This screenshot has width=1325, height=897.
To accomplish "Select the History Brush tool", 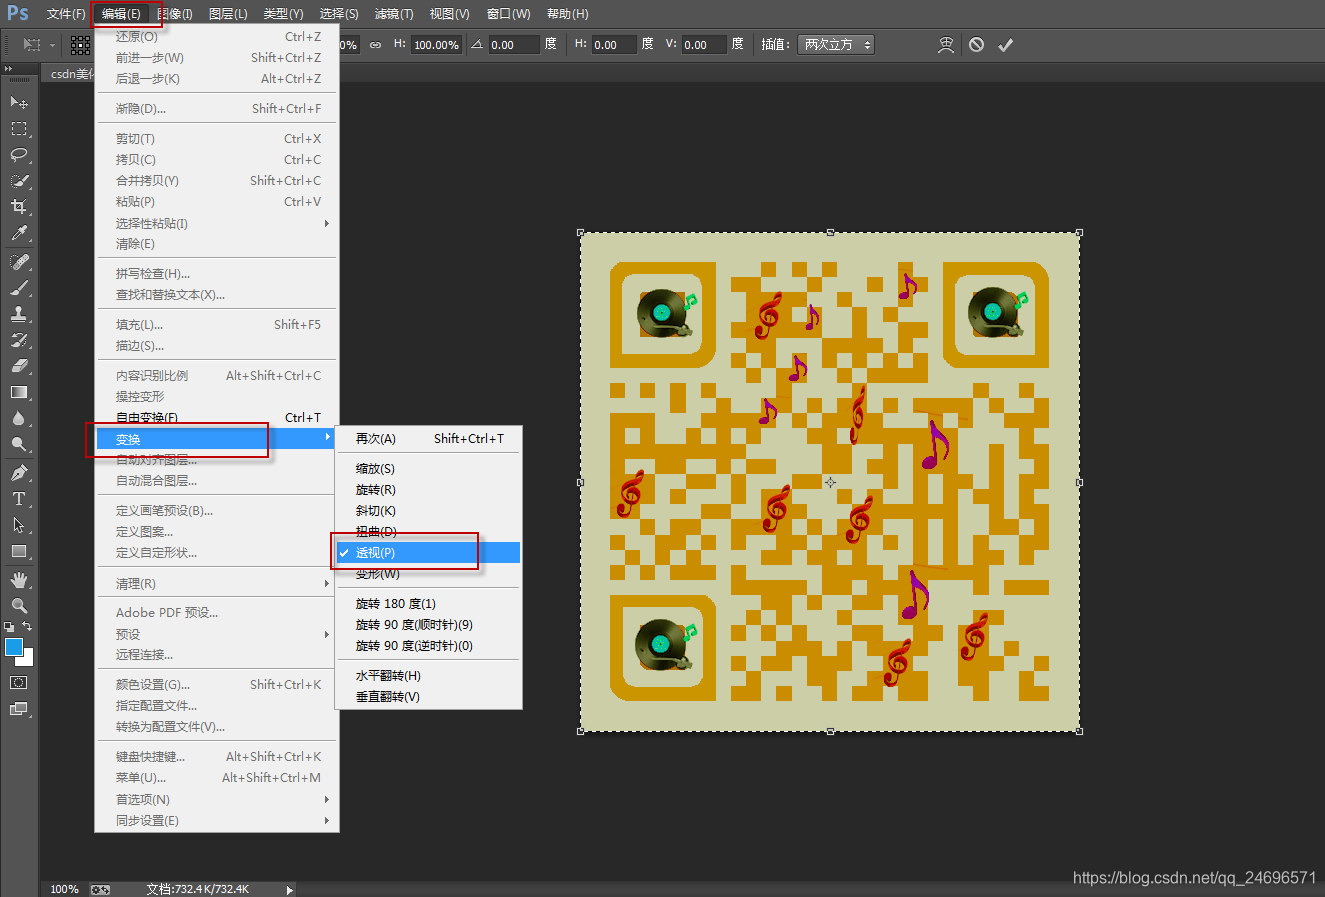I will point(19,339).
